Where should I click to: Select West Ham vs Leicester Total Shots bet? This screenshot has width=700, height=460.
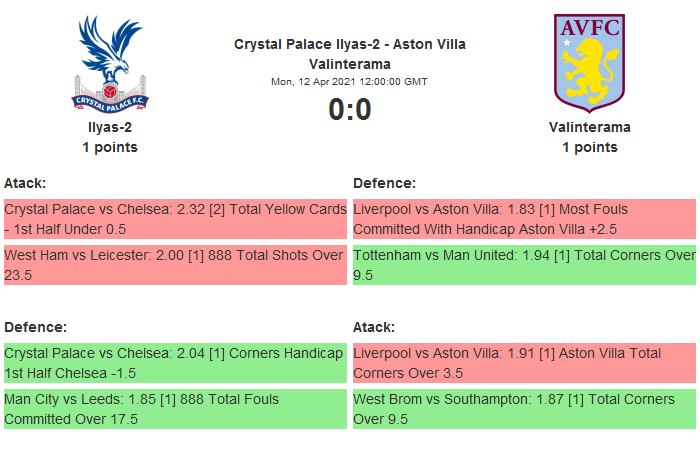click(174, 265)
